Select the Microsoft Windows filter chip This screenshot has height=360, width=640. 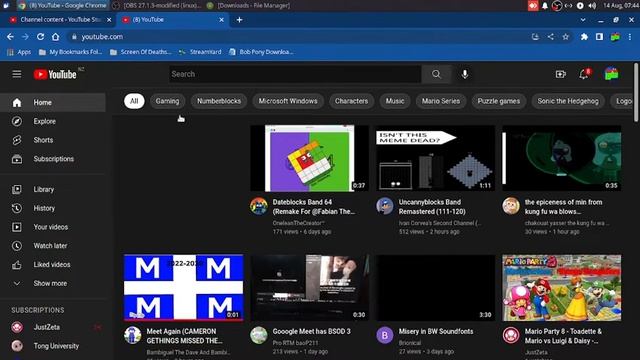coord(288,101)
